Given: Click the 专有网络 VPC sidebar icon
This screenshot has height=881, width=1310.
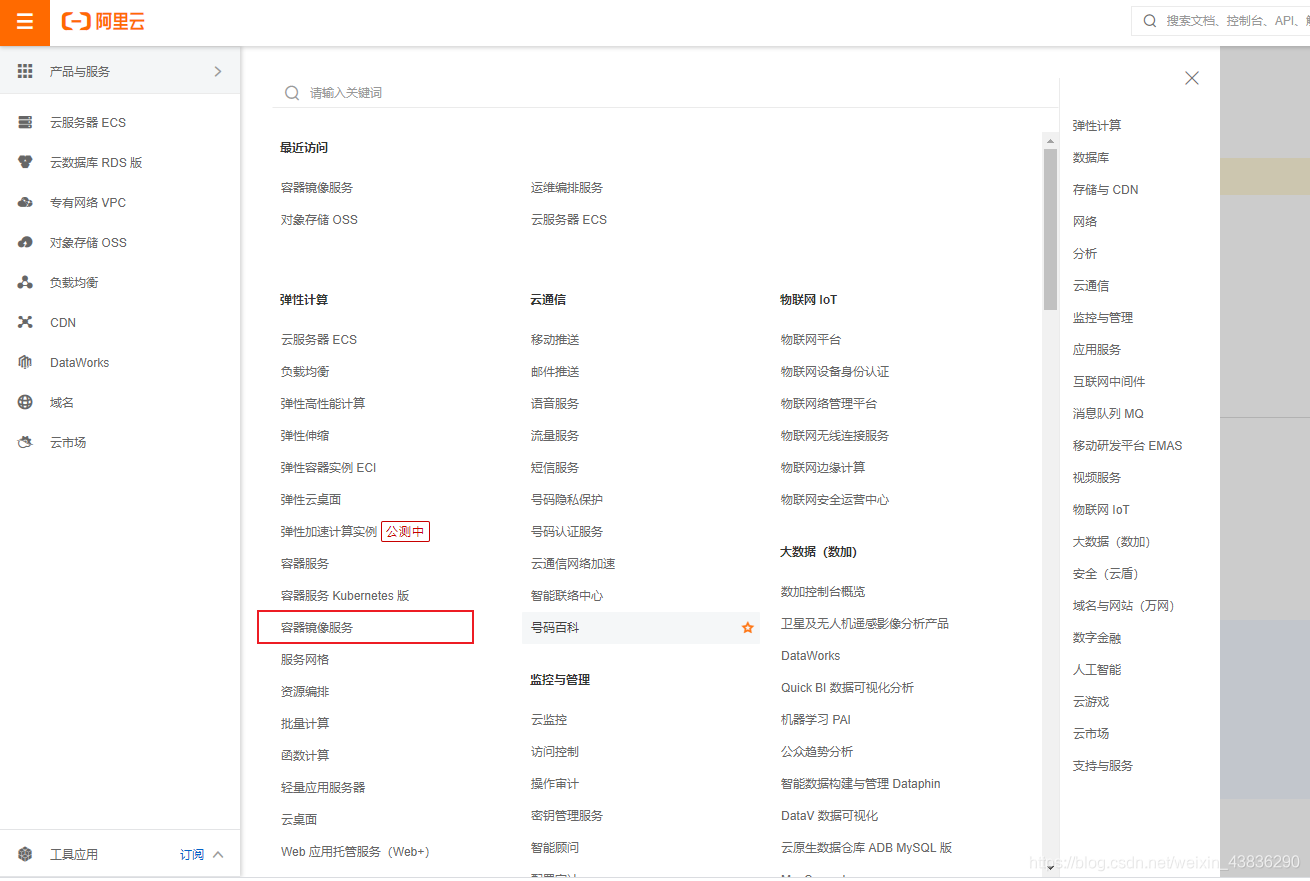Looking at the screenshot, I should 25,202.
